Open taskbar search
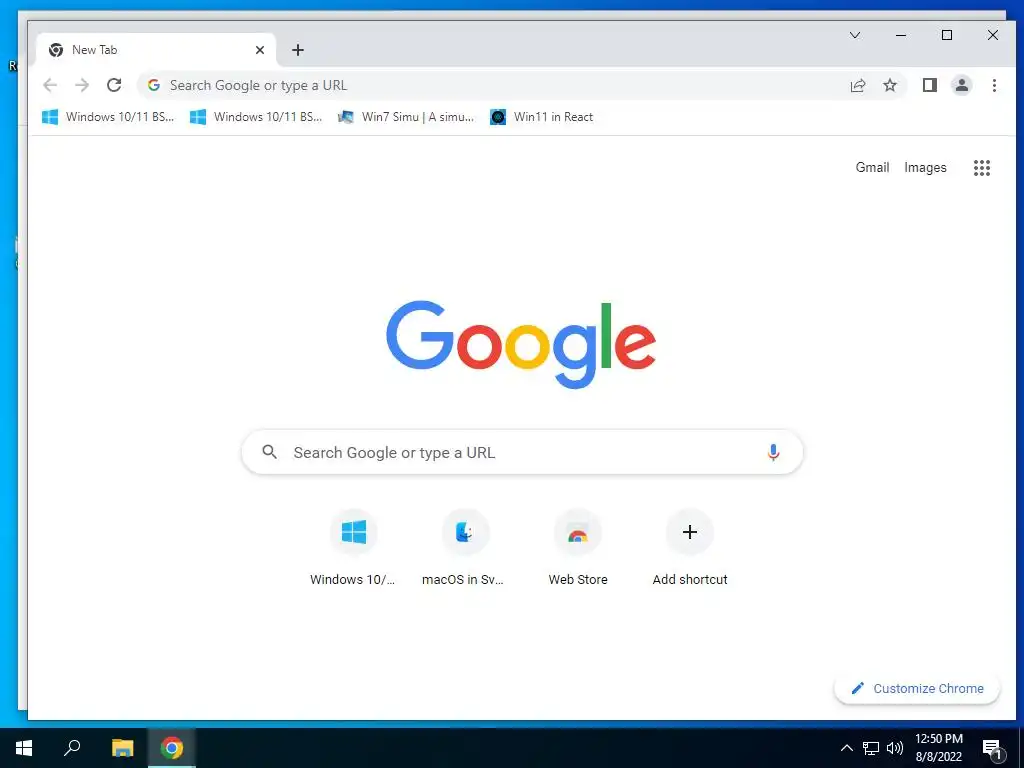 pos(72,748)
